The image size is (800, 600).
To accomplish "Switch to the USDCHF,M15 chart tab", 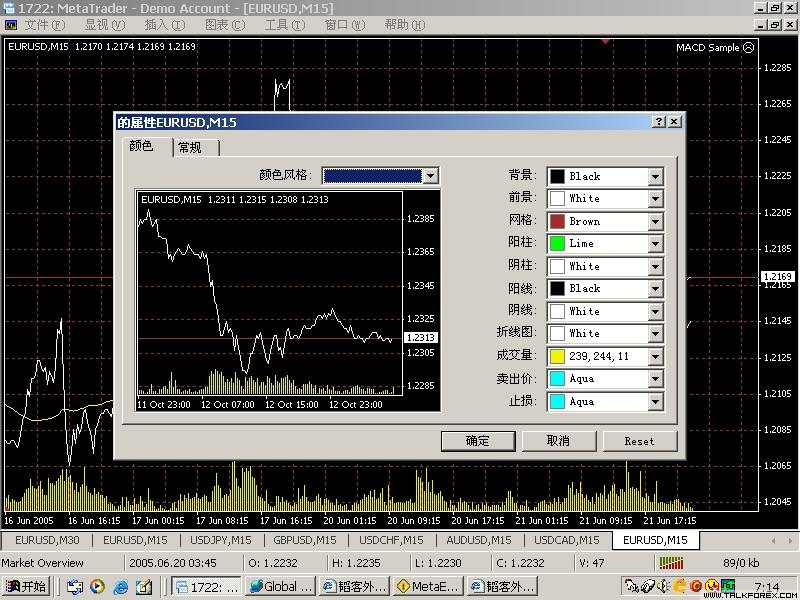I will pos(391,540).
